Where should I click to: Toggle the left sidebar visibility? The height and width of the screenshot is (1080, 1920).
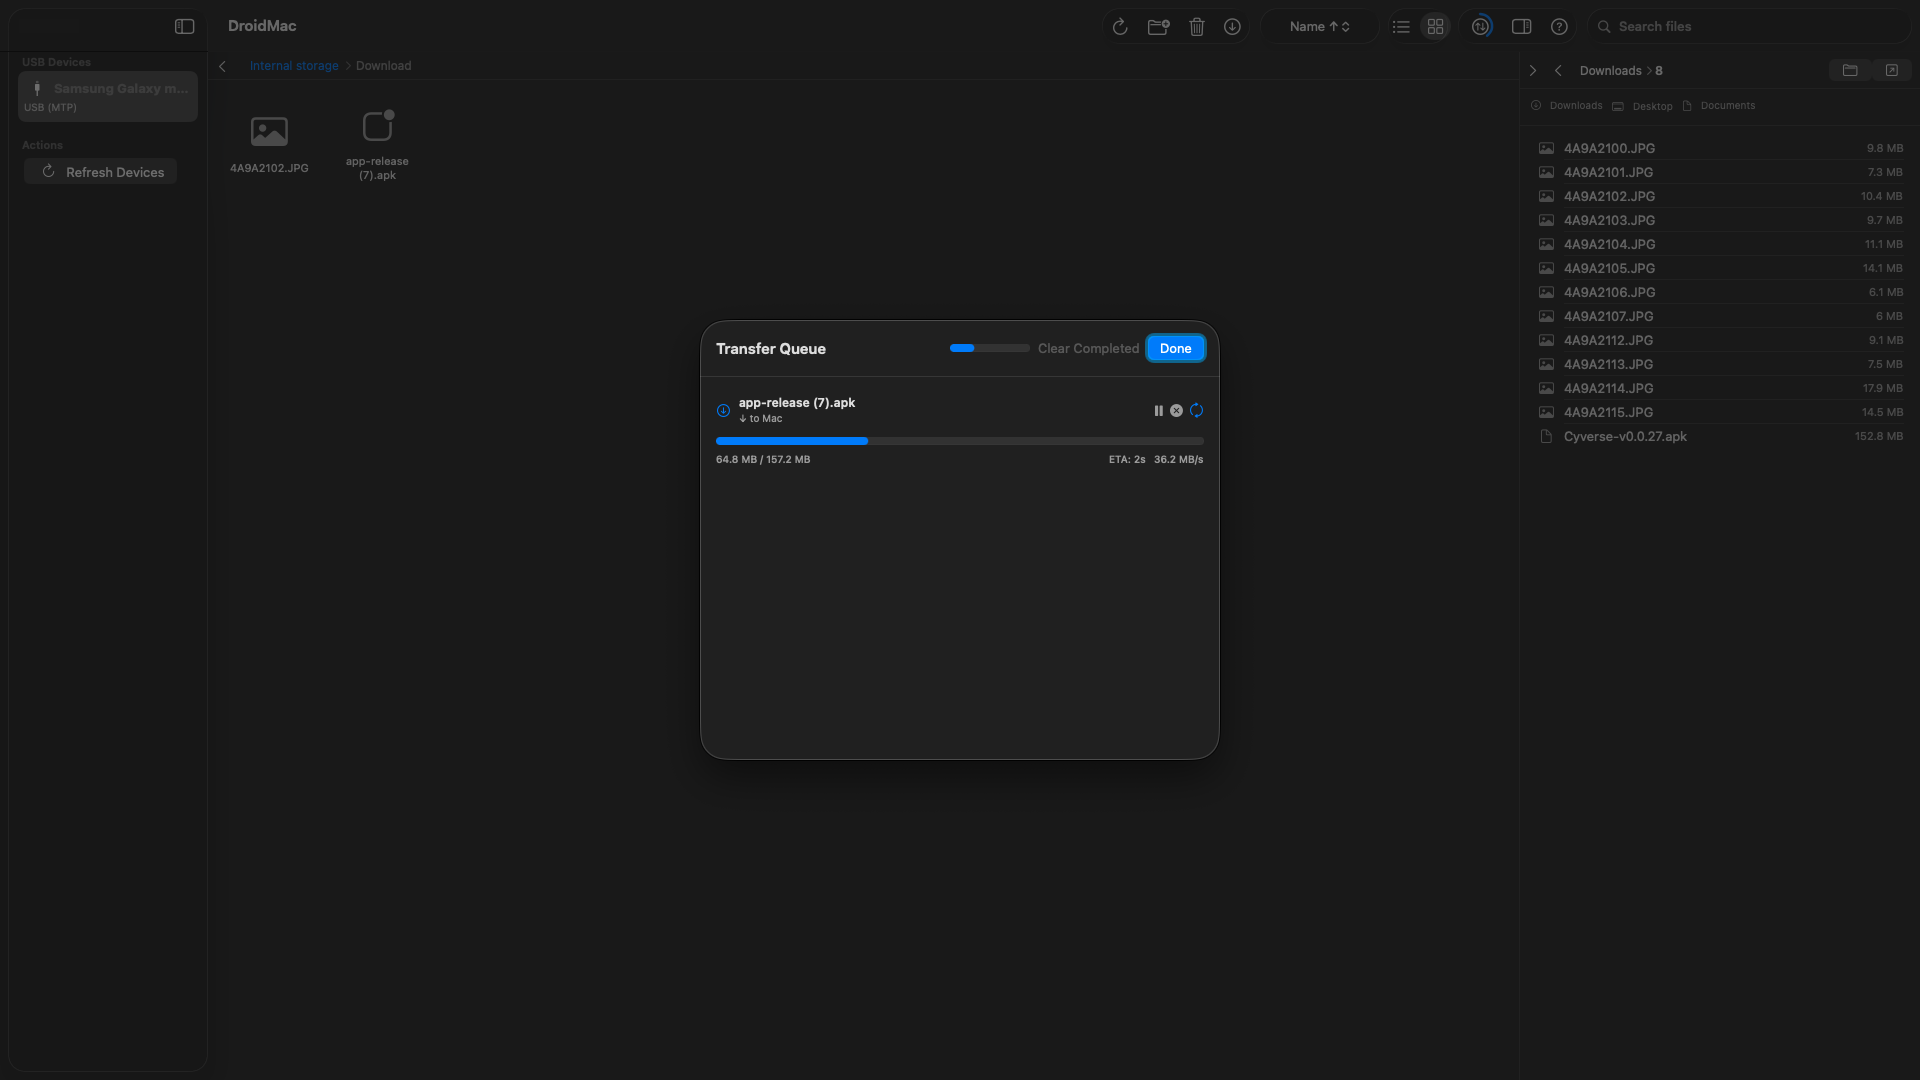click(184, 27)
